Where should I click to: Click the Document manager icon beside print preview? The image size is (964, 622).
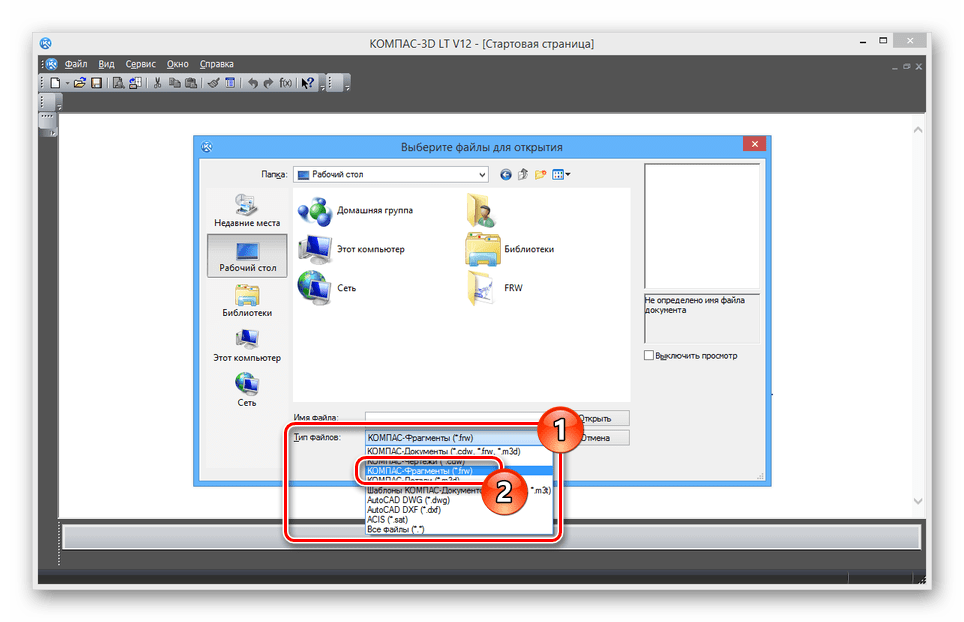click(x=135, y=83)
